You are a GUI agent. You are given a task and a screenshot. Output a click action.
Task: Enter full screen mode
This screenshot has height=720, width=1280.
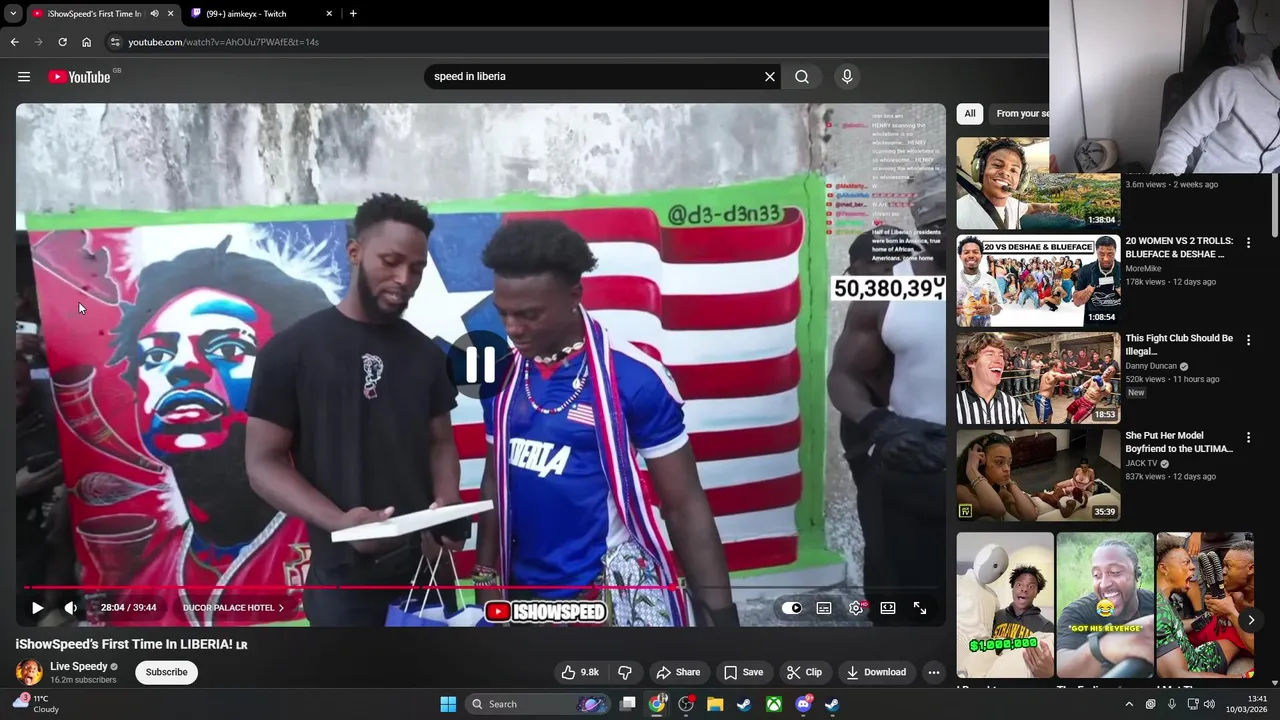[920, 608]
